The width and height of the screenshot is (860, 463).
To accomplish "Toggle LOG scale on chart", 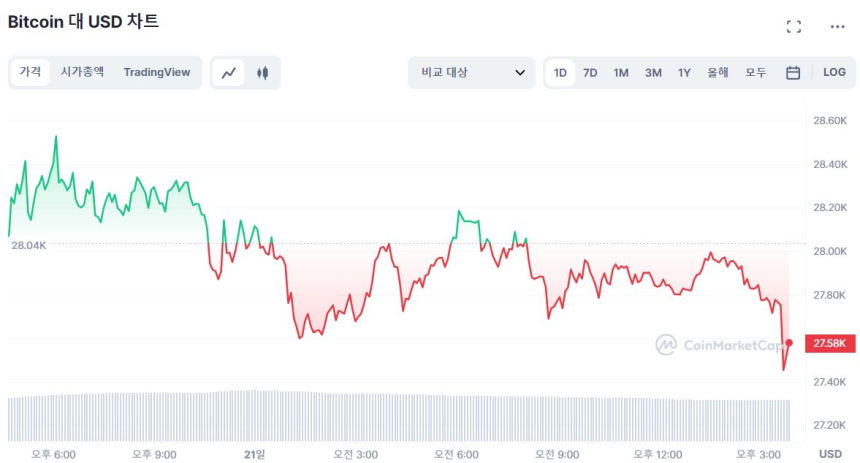I will [834, 72].
